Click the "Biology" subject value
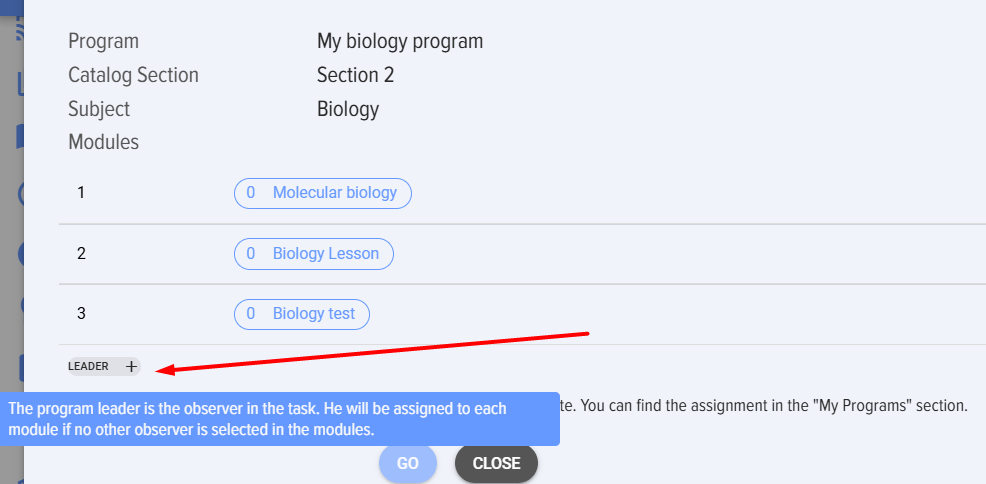Viewport: 986px width, 484px height. 347,109
